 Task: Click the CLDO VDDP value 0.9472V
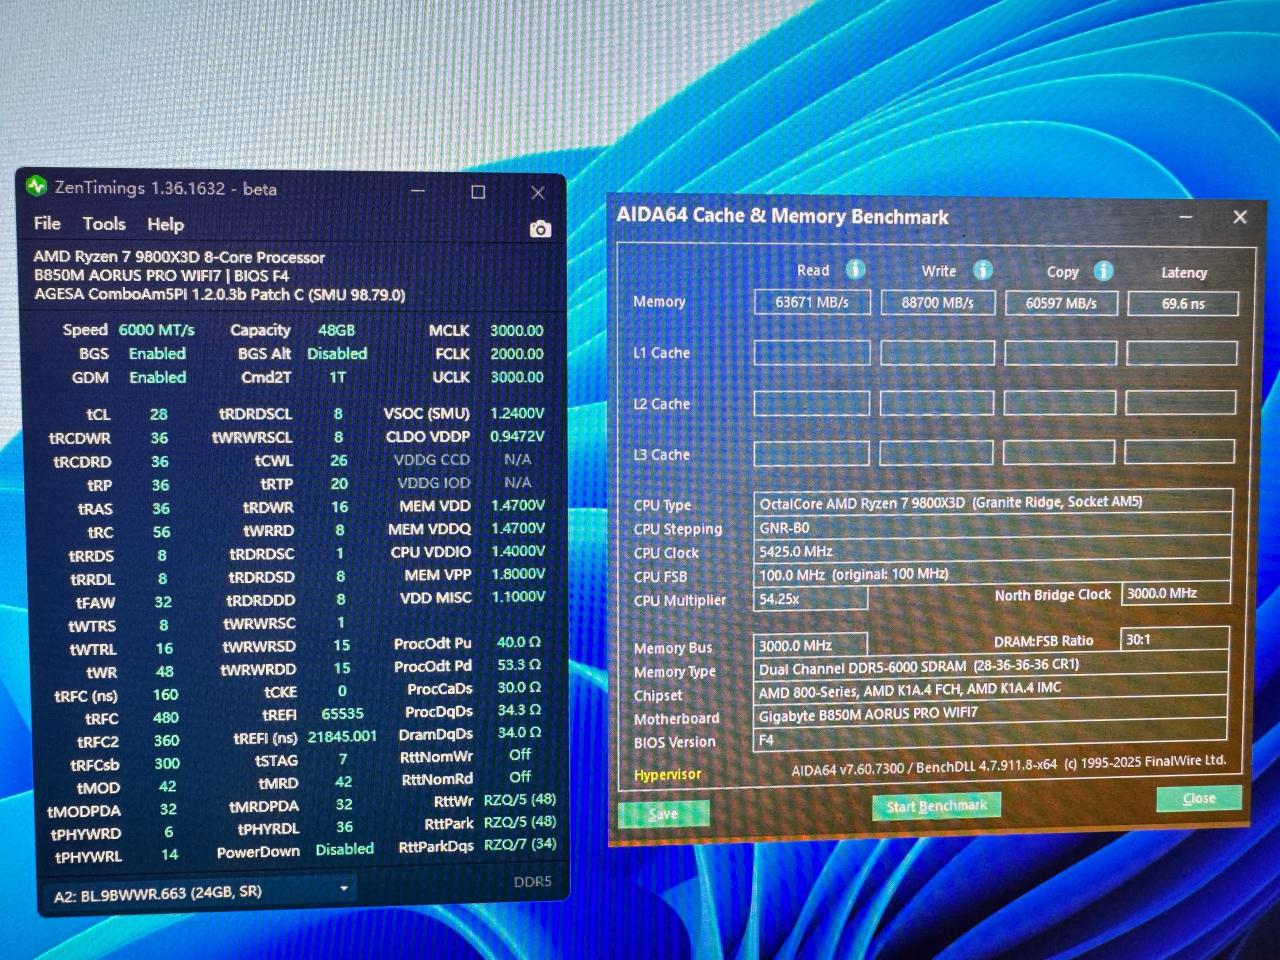(517, 436)
